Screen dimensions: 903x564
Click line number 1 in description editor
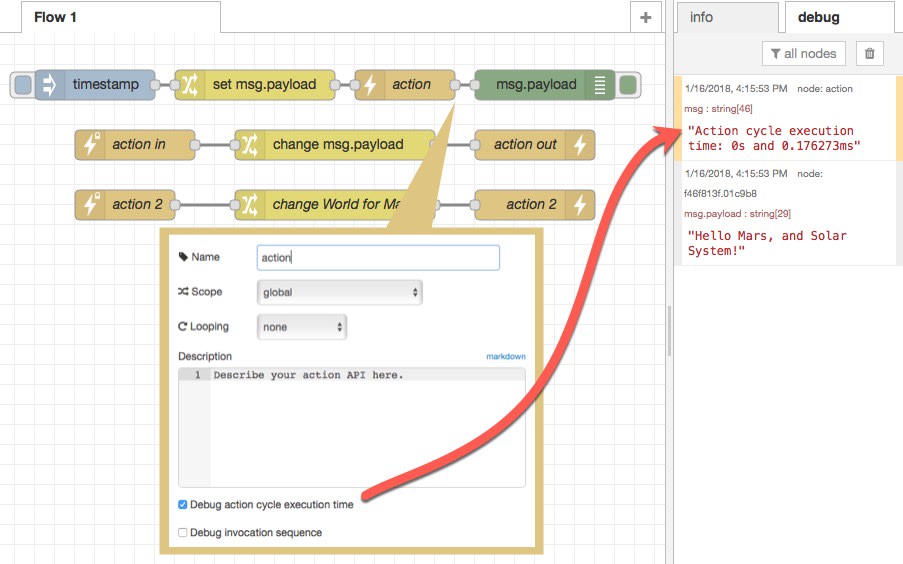[x=198, y=375]
